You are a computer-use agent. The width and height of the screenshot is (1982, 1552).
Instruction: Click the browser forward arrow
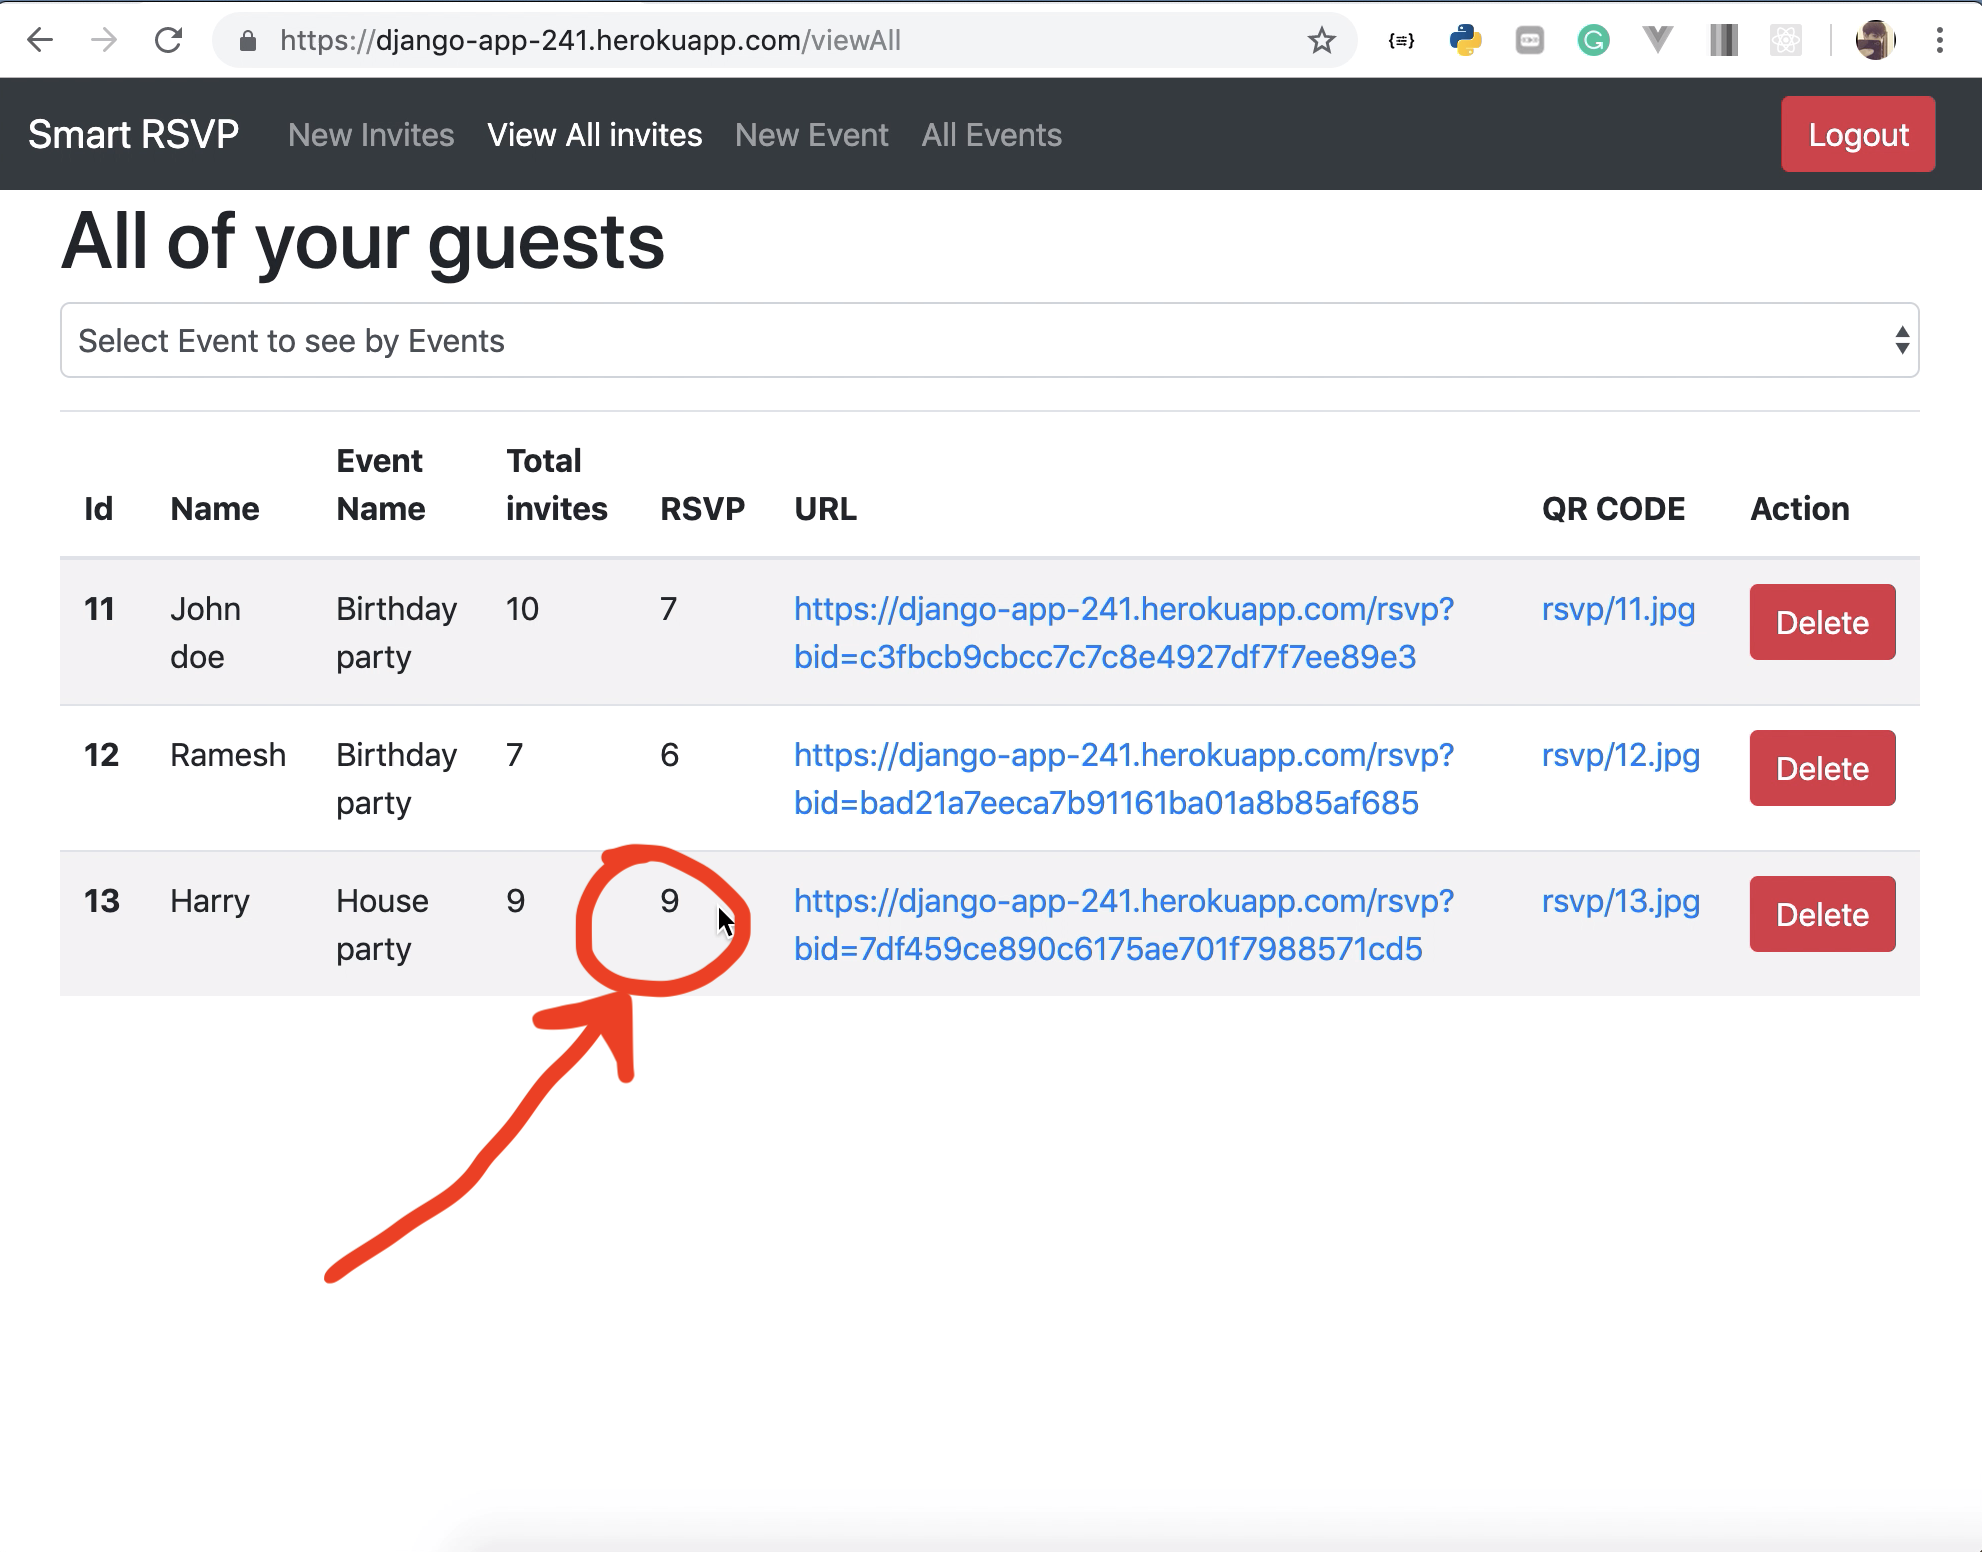tap(104, 40)
